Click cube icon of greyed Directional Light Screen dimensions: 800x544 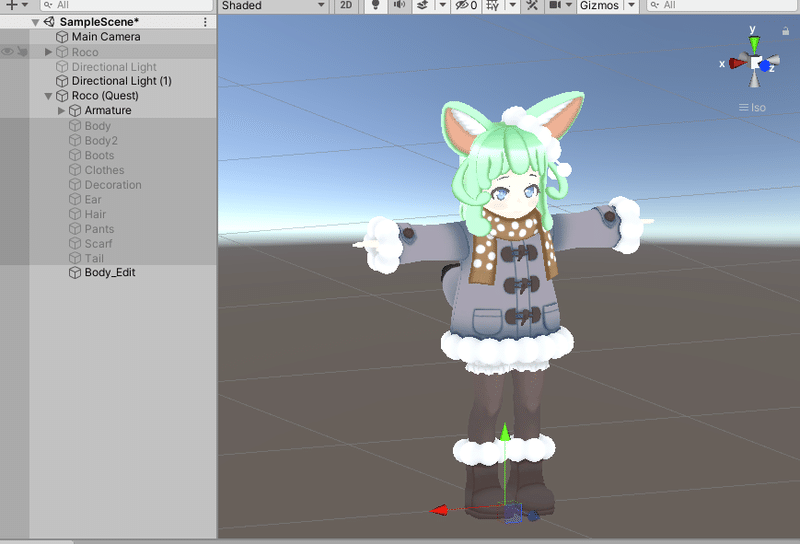[x=62, y=67]
